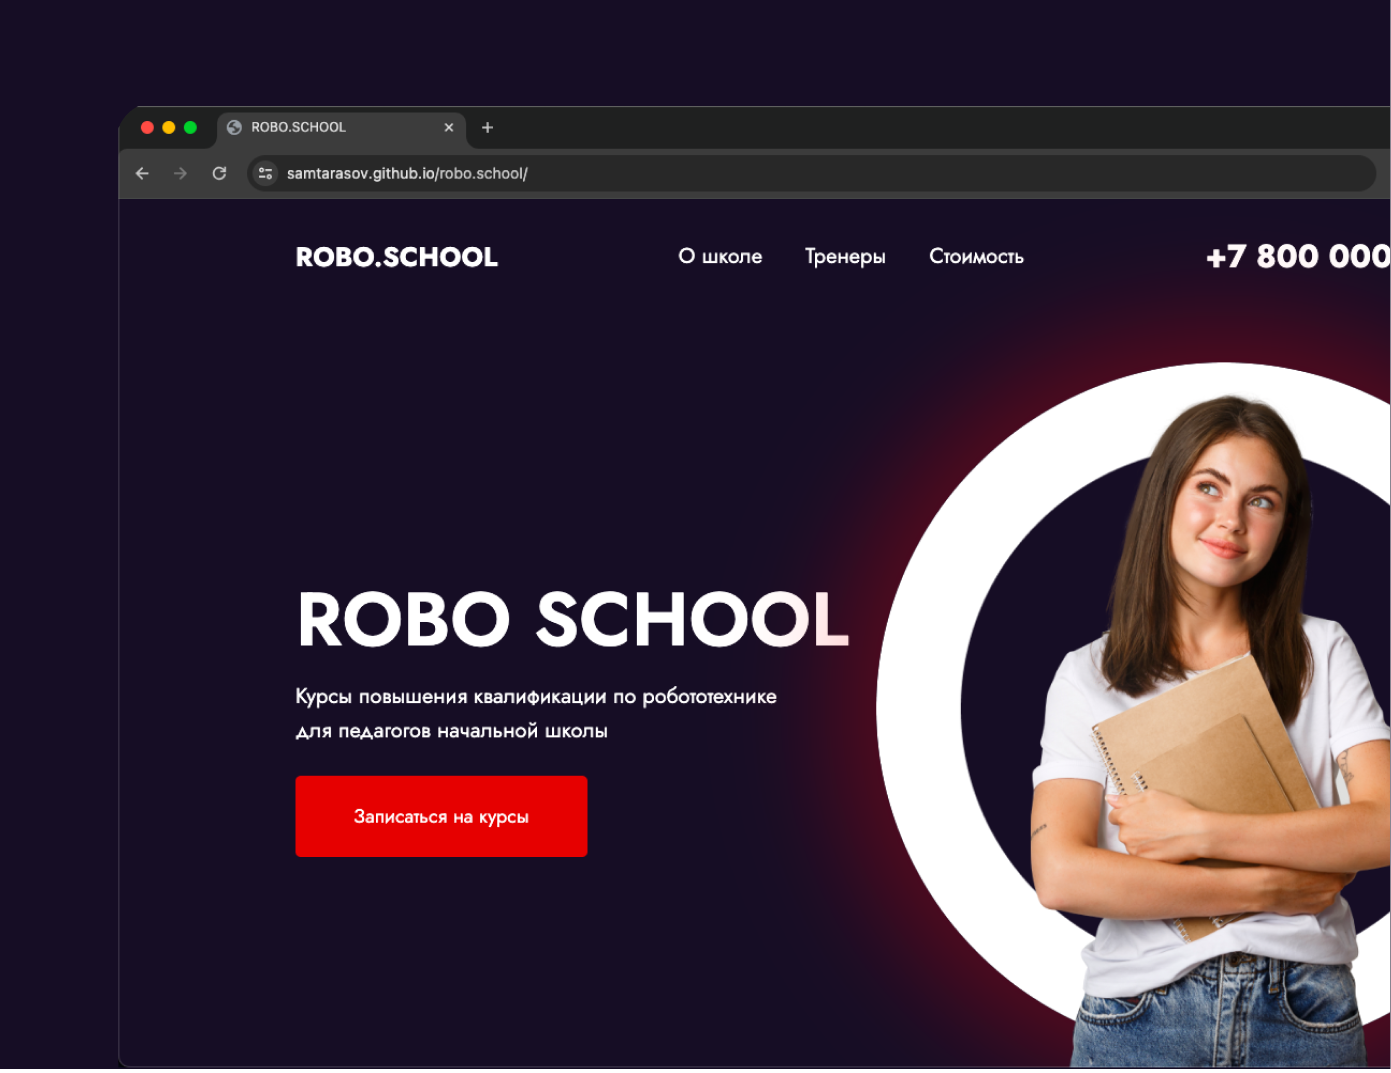Click the large ROBO SCHOOL hero heading

pos(573,618)
